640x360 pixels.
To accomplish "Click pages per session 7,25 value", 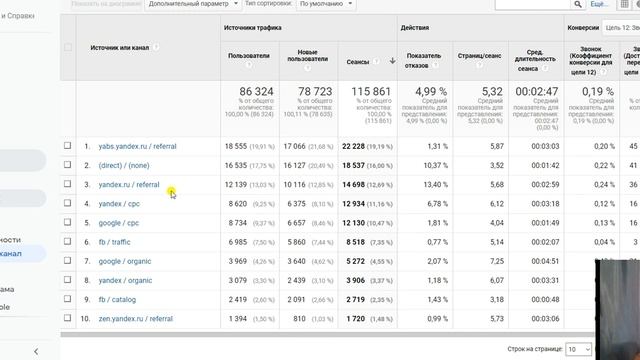I will (497, 261).
